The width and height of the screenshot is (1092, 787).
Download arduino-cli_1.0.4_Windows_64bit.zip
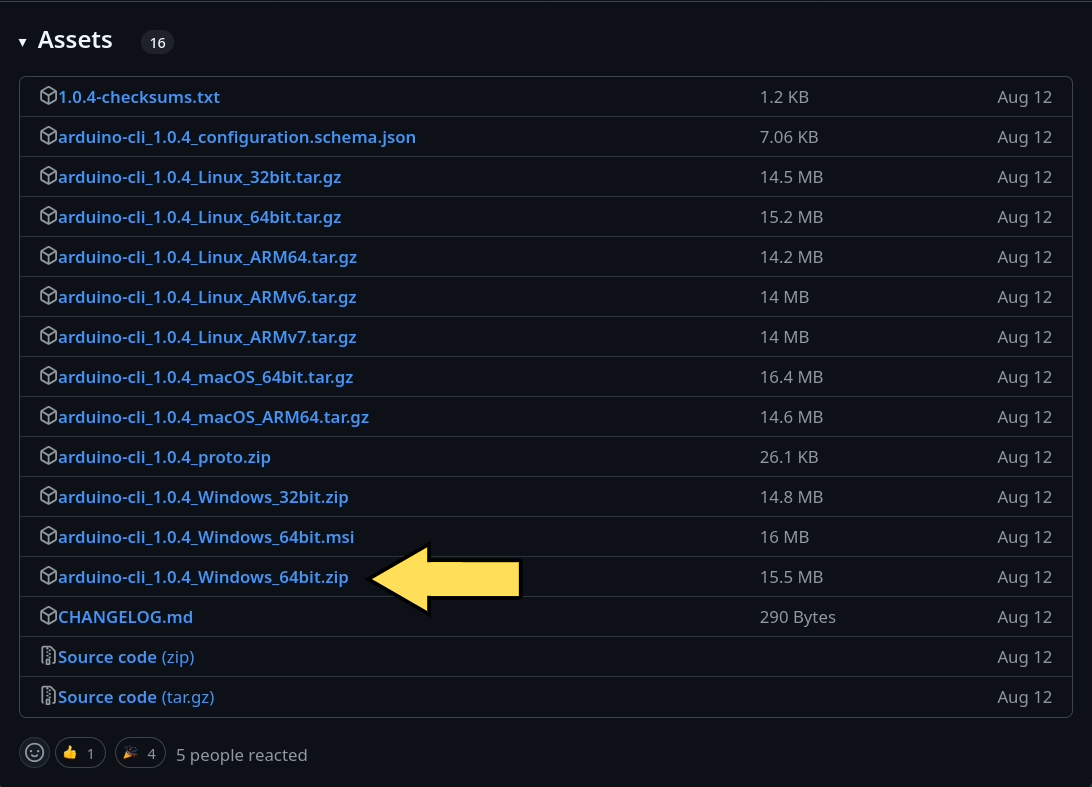tap(203, 577)
